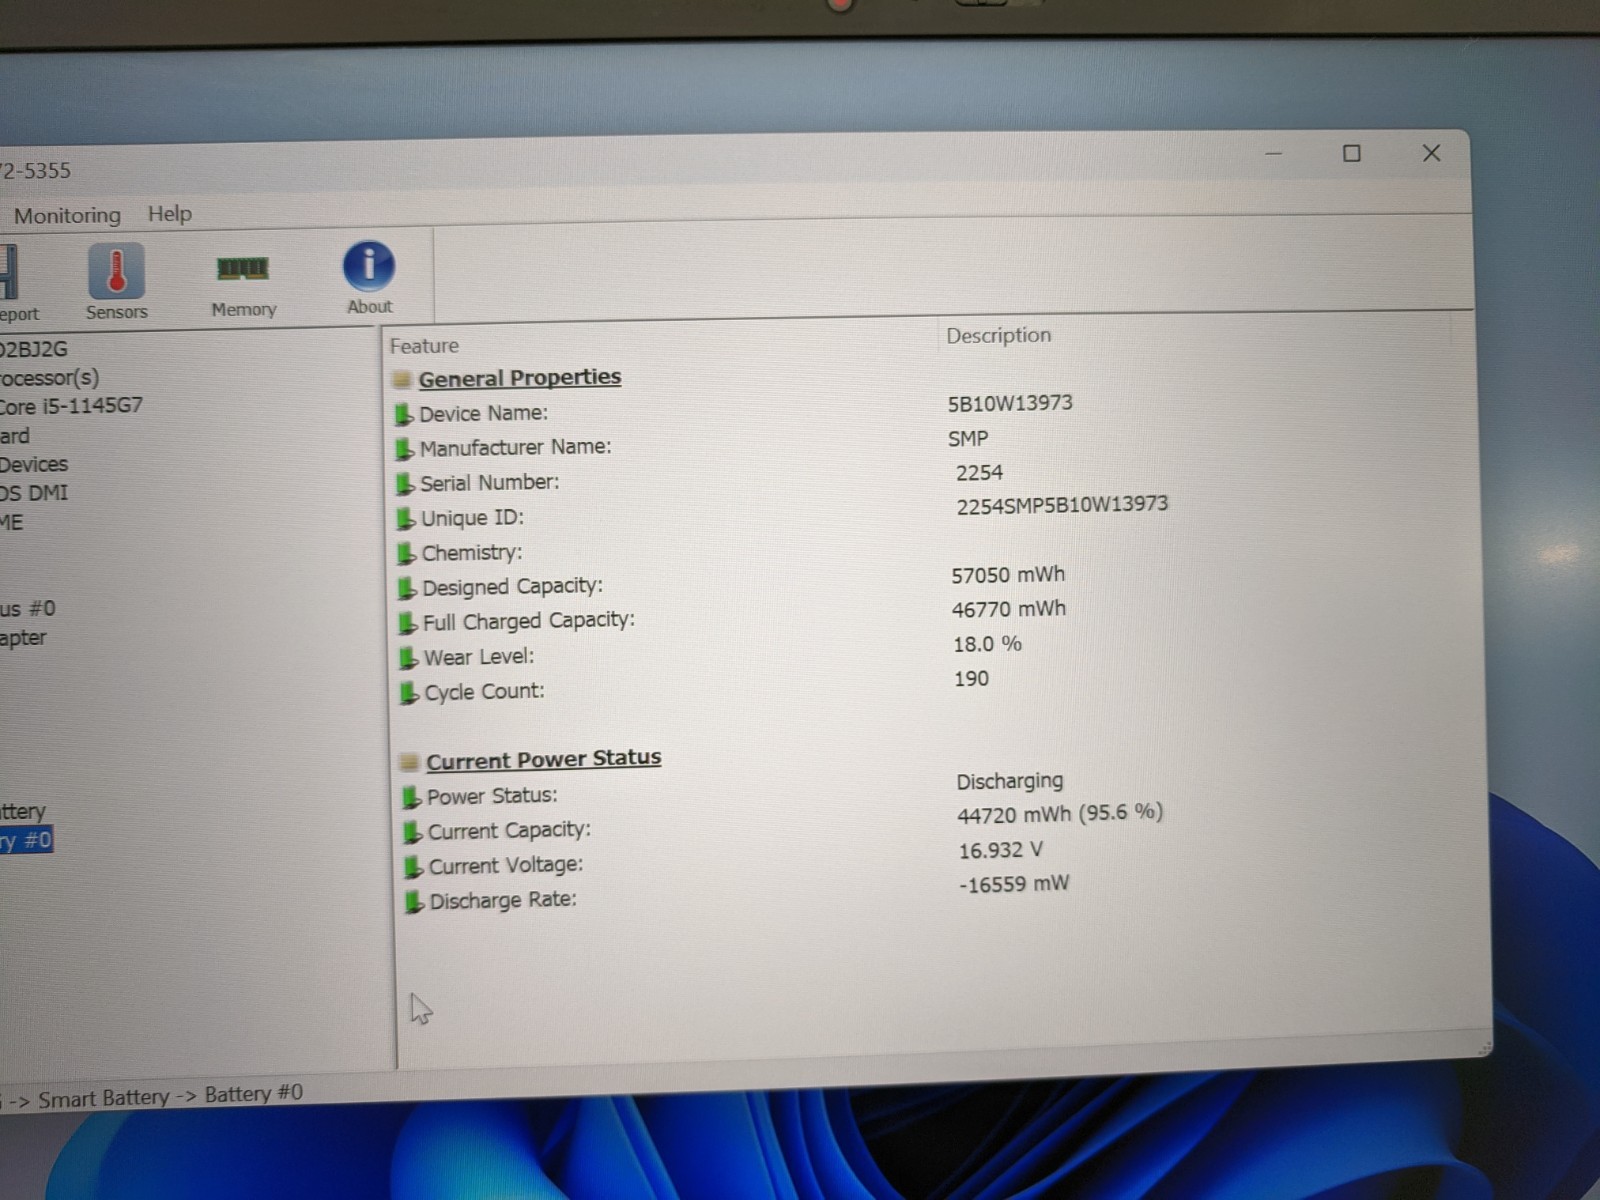Click the battery icon beside Unique ID
1600x1200 pixels.
click(x=405, y=519)
